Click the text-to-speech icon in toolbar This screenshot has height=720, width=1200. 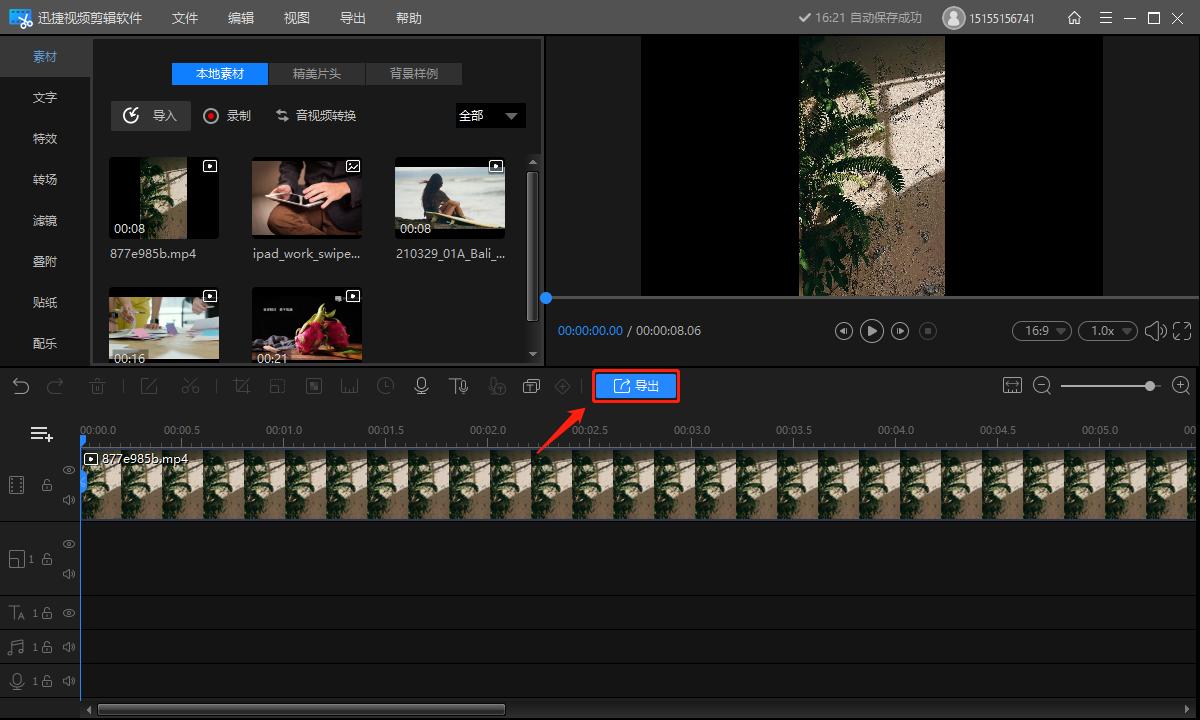tap(458, 386)
